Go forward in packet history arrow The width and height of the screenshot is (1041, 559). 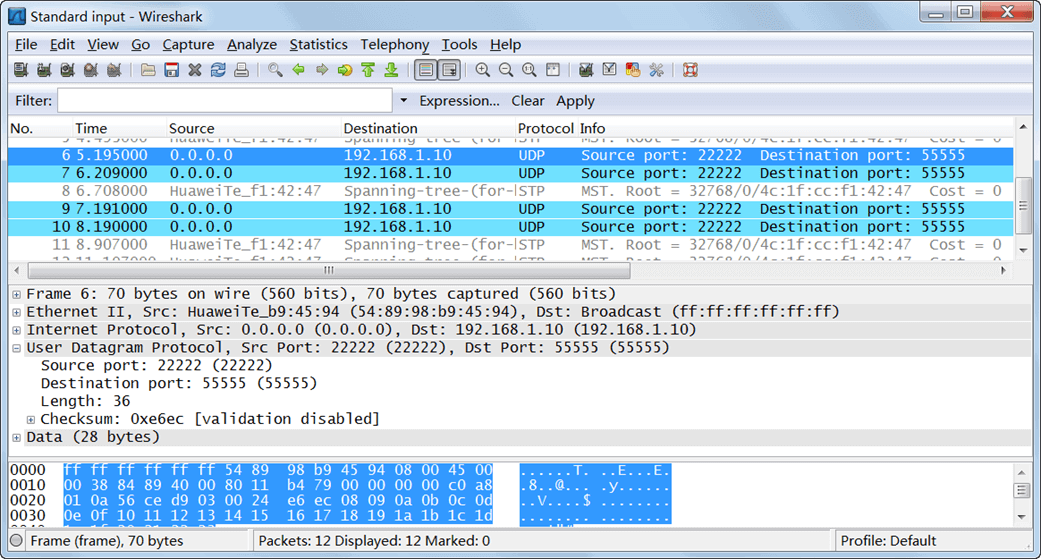tap(322, 70)
